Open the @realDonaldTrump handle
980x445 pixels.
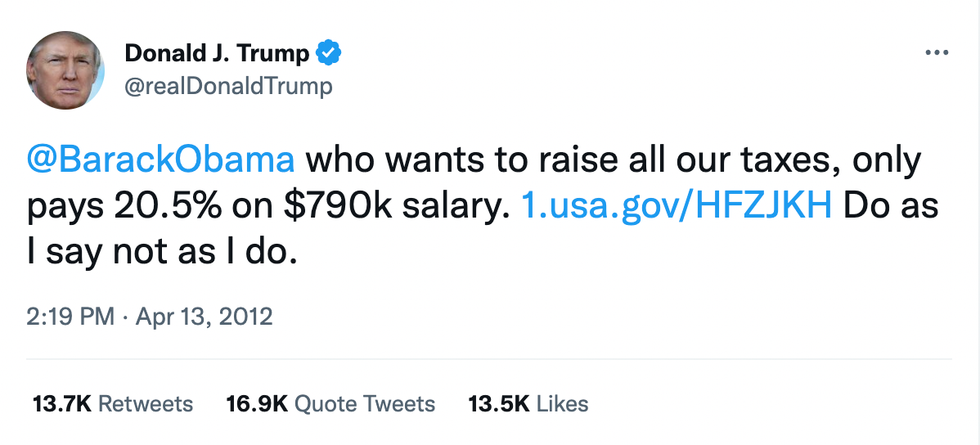pyautogui.click(x=229, y=87)
